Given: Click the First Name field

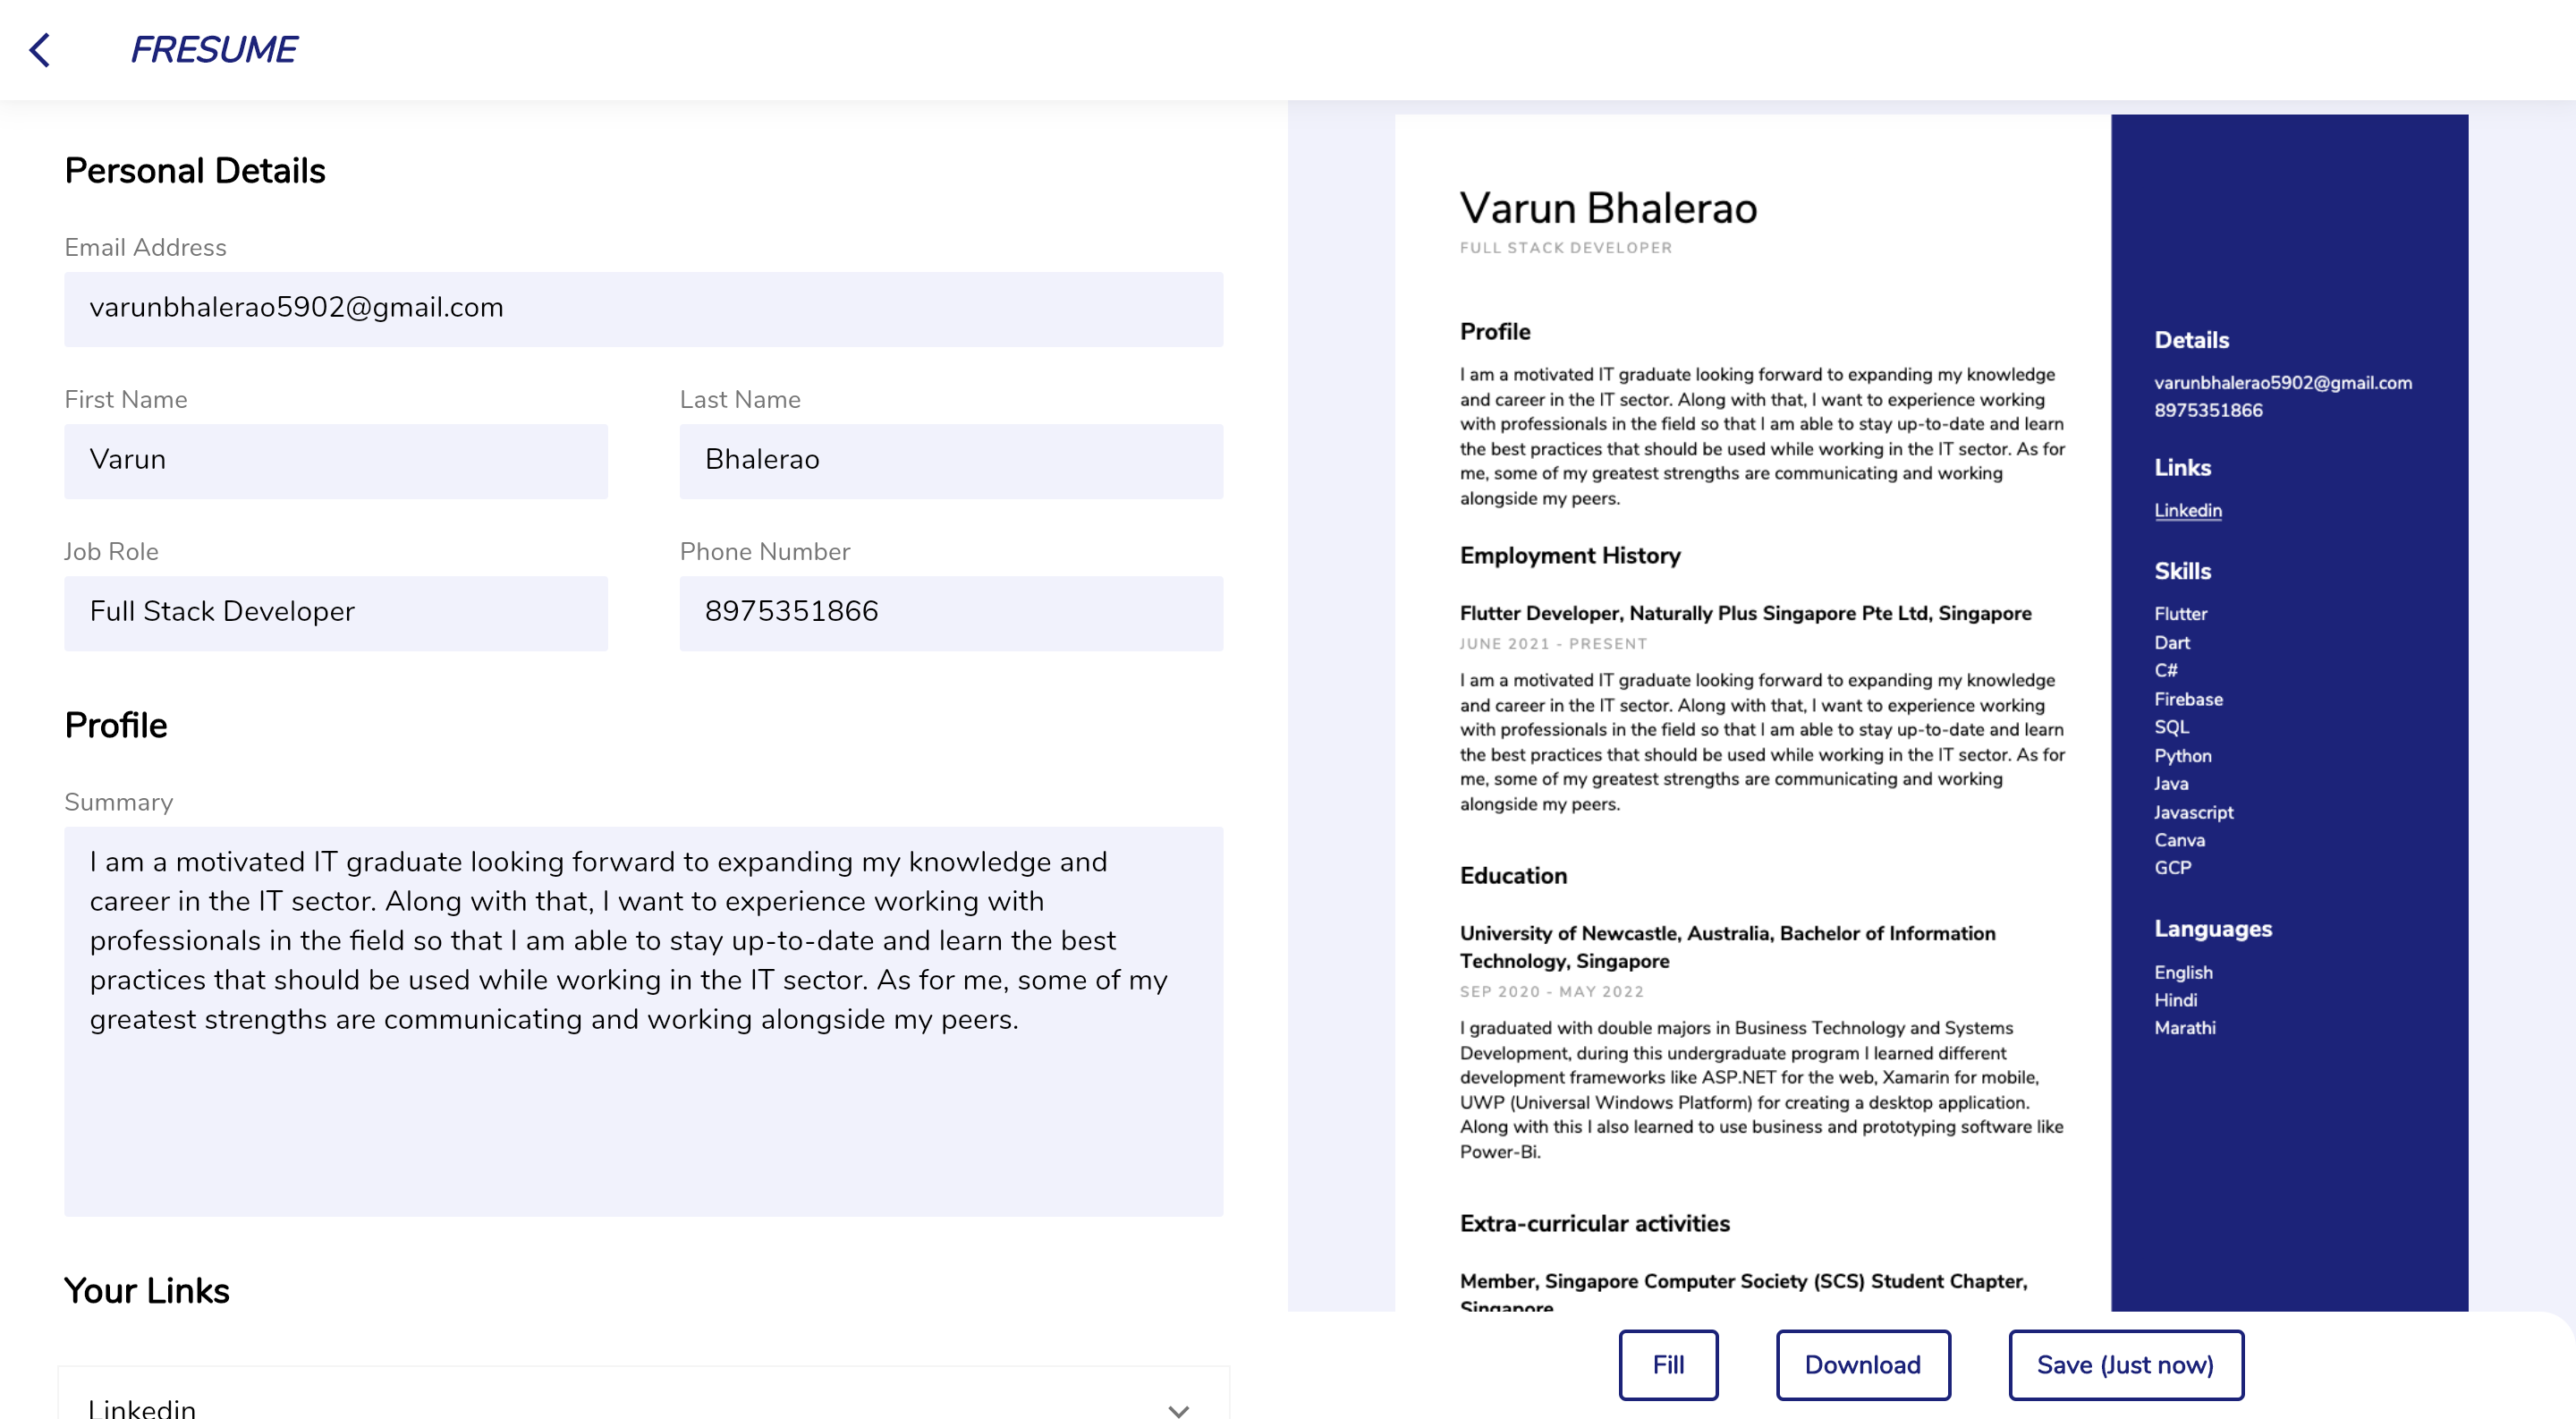Looking at the screenshot, I should (335, 461).
